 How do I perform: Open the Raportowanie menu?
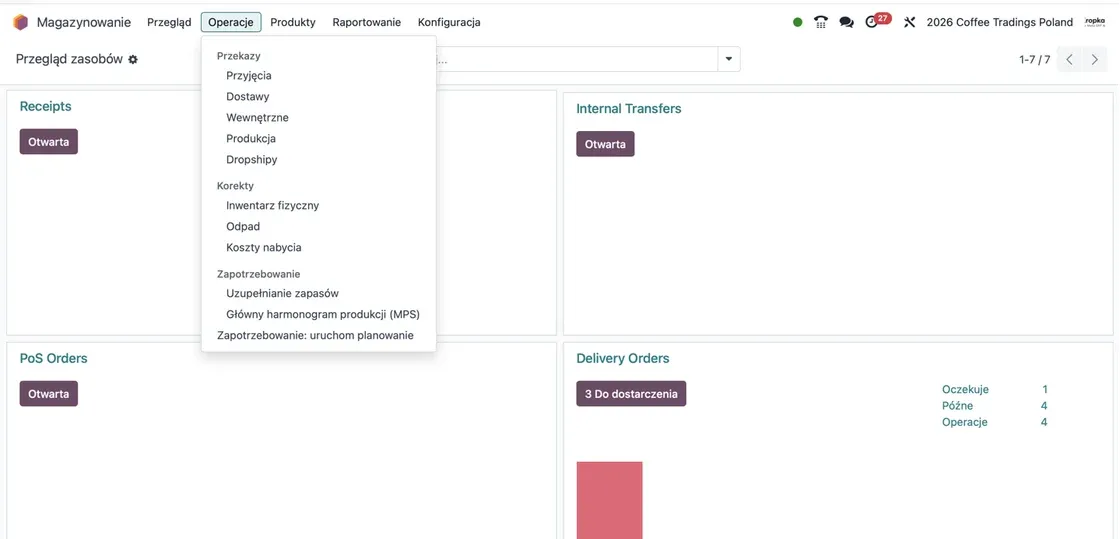click(x=366, y=22)
